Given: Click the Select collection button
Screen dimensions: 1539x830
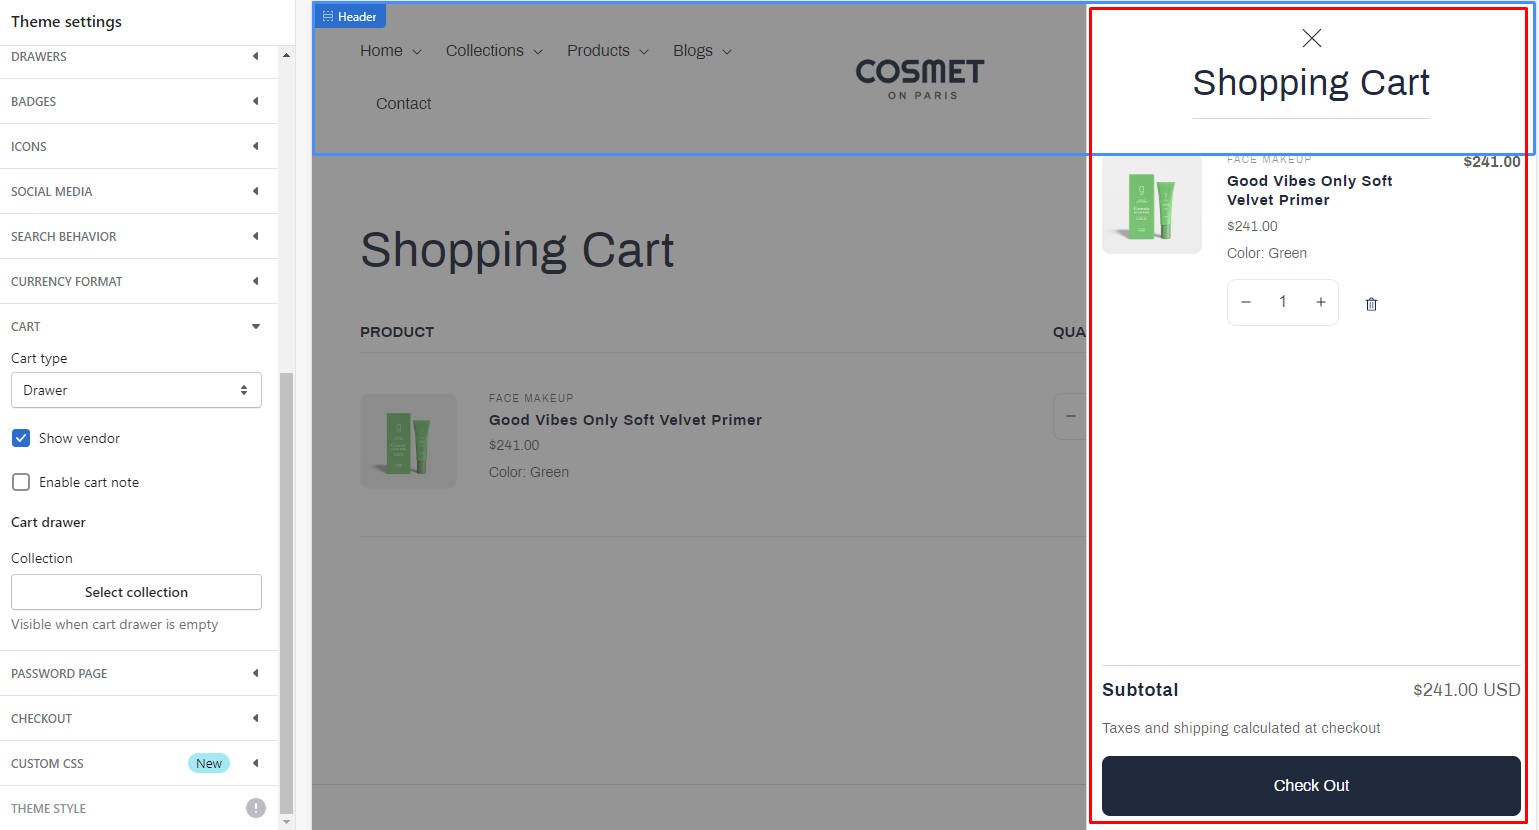Looking at the screenshot, I should (x=136, y=592).
